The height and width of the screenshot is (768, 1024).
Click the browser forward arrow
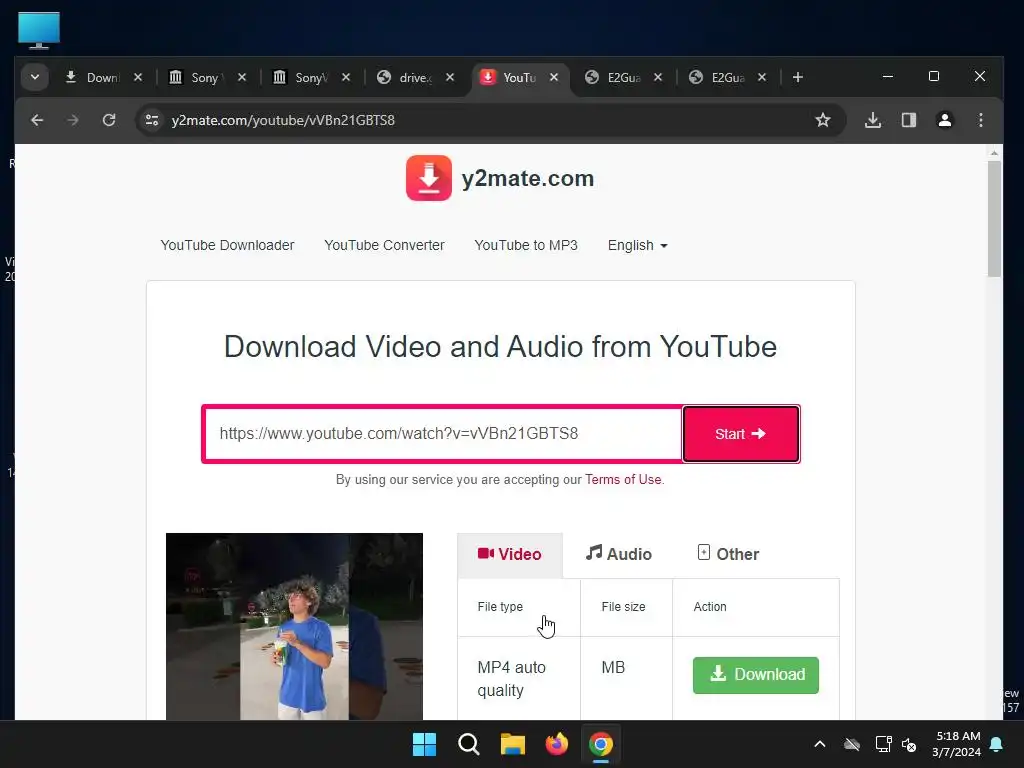(73, 120)
